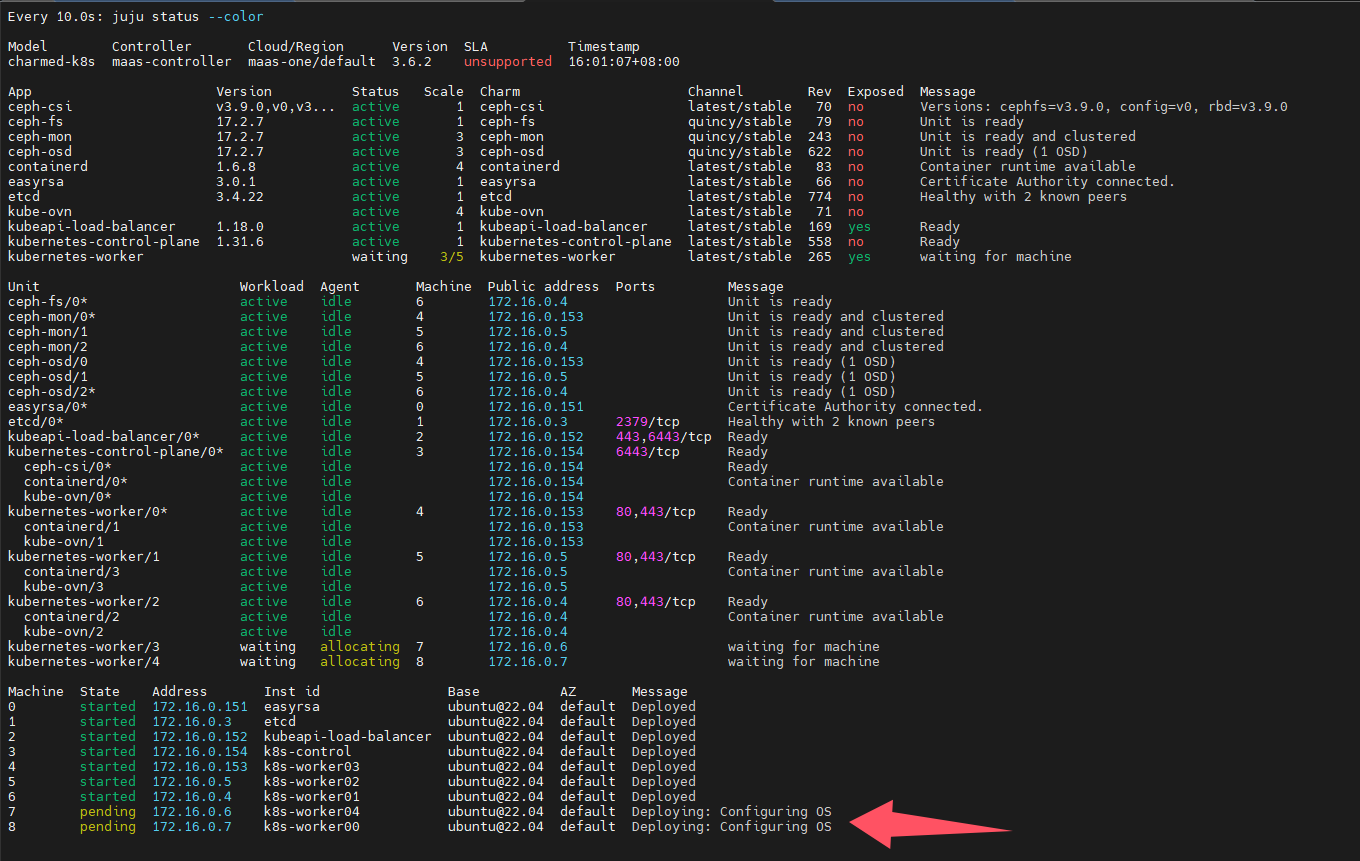Select etcd version '3.4.22'
This screenshot has height=861, width=1360.
[240, 197]
